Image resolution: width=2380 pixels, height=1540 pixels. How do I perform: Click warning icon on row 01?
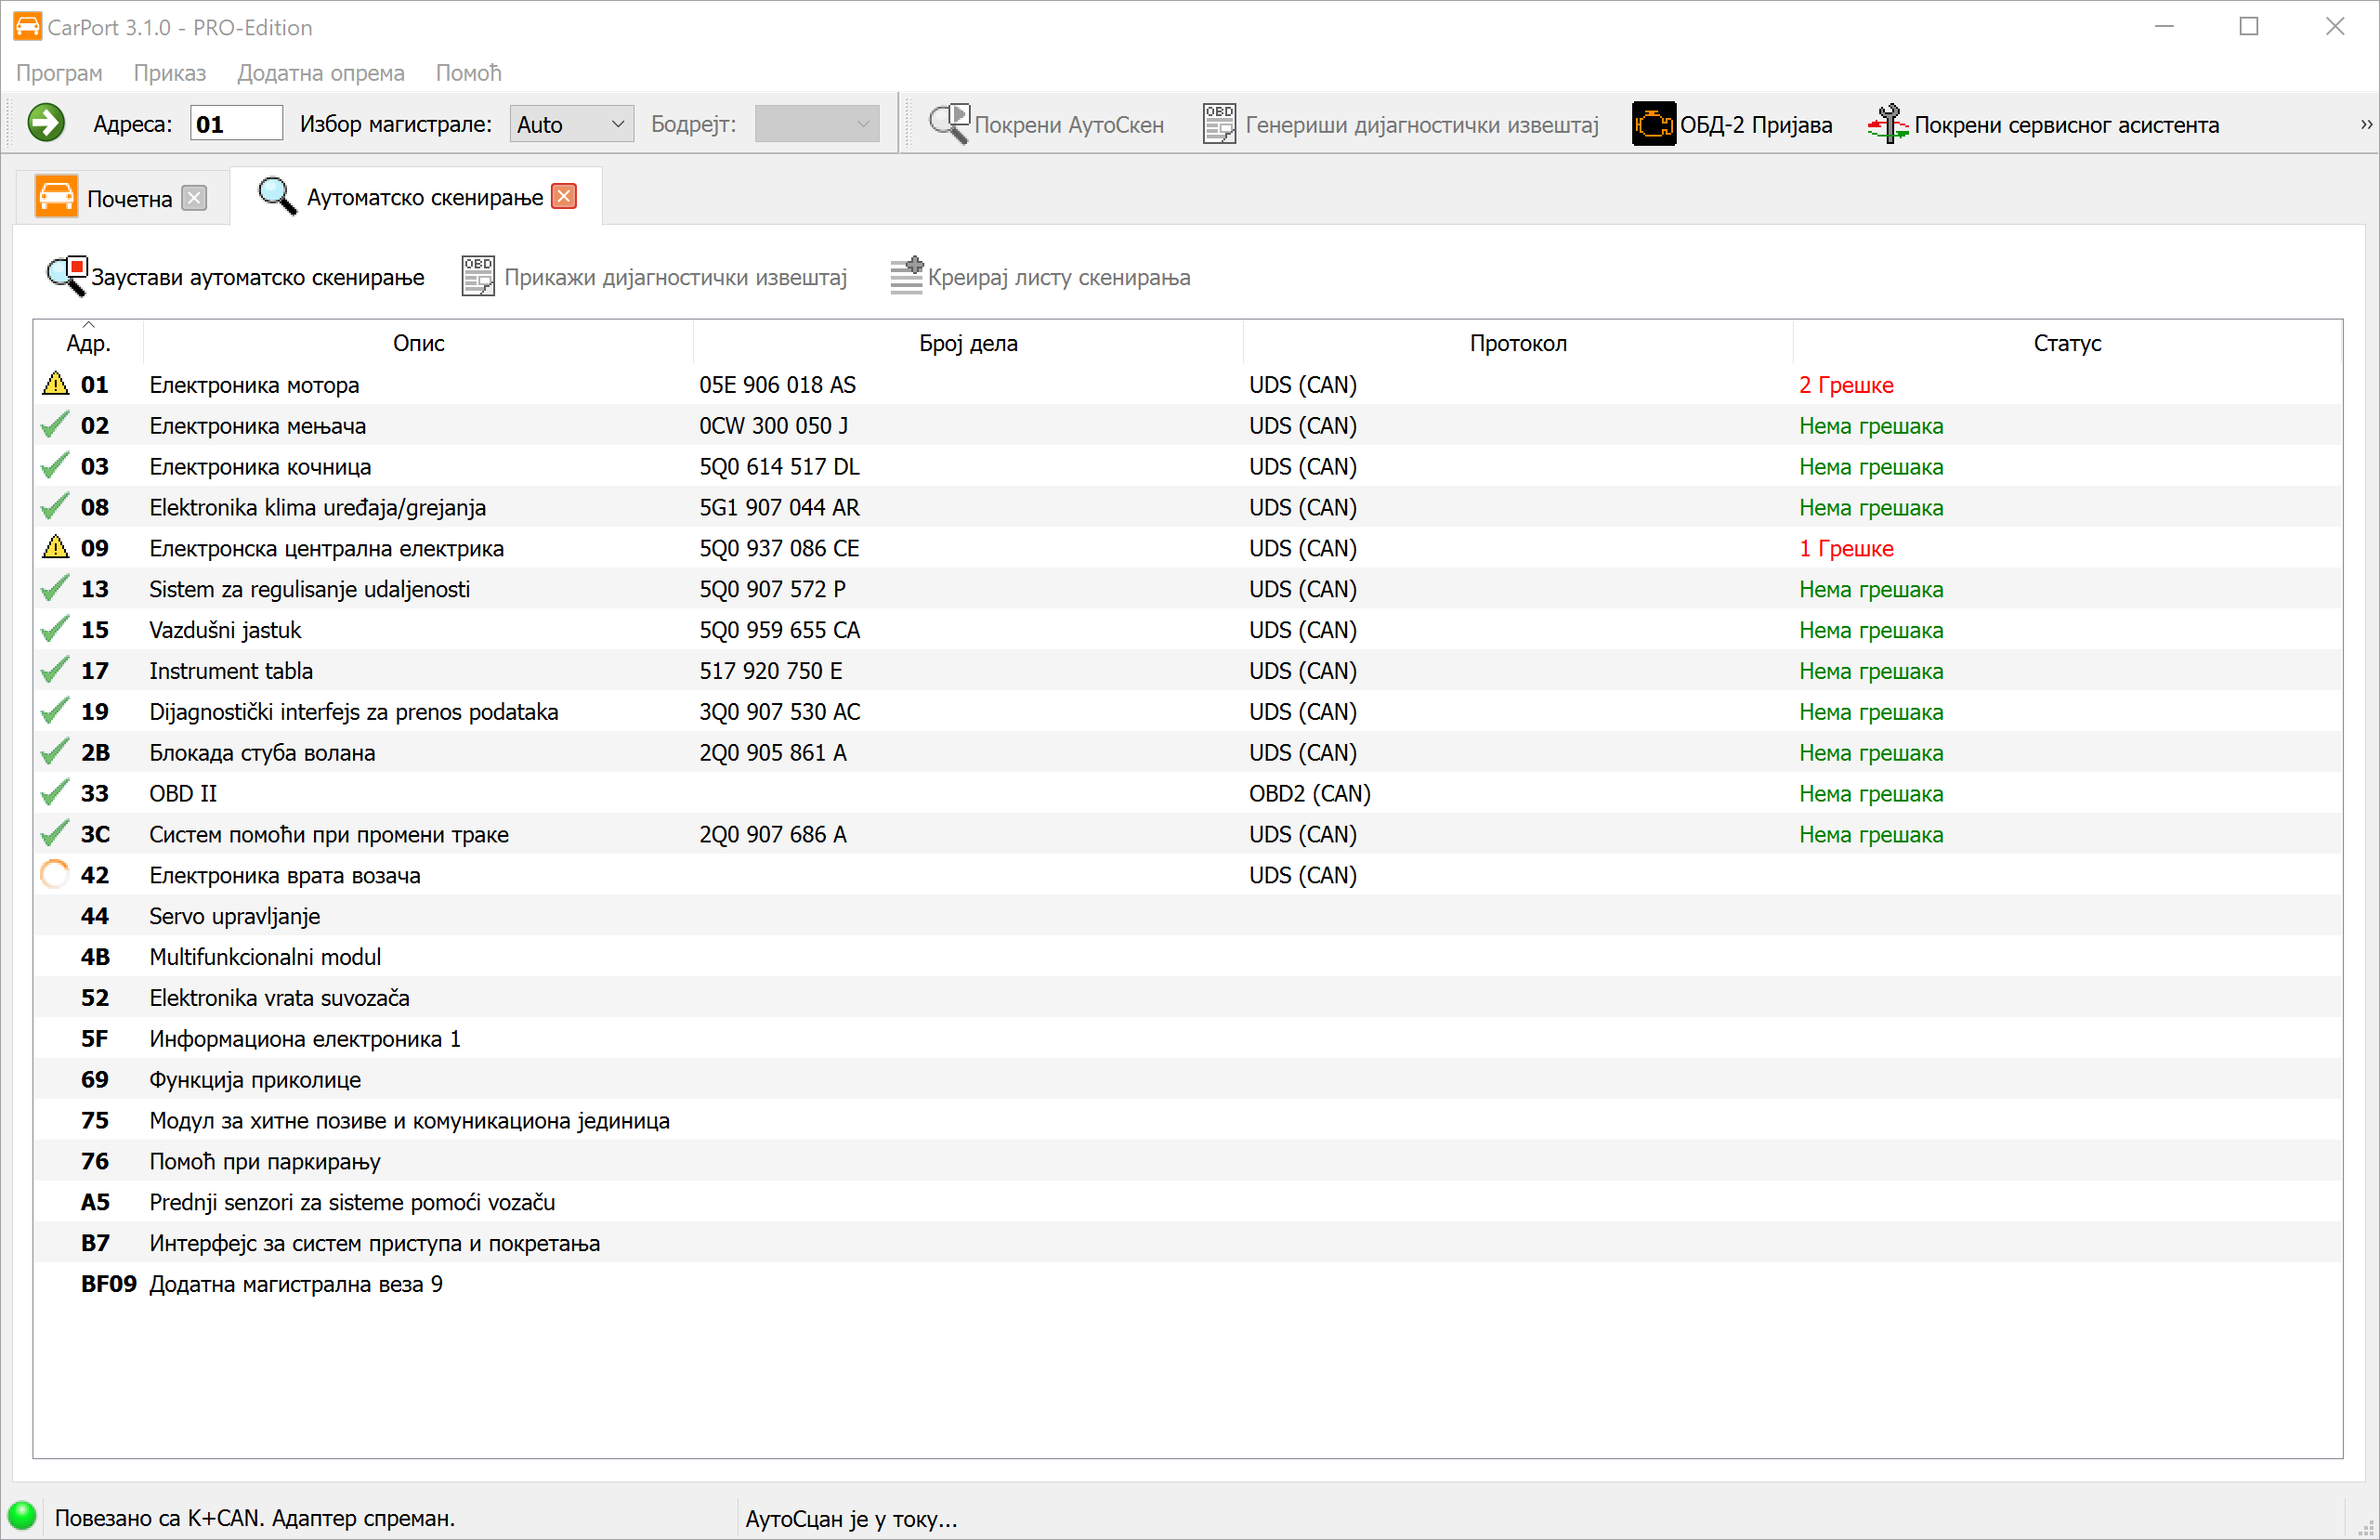56,384
